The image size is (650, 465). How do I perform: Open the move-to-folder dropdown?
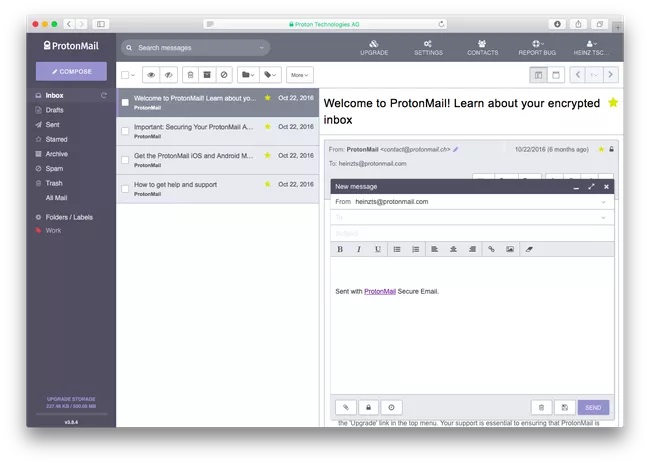pyautogui.click(x=248, y=75)
